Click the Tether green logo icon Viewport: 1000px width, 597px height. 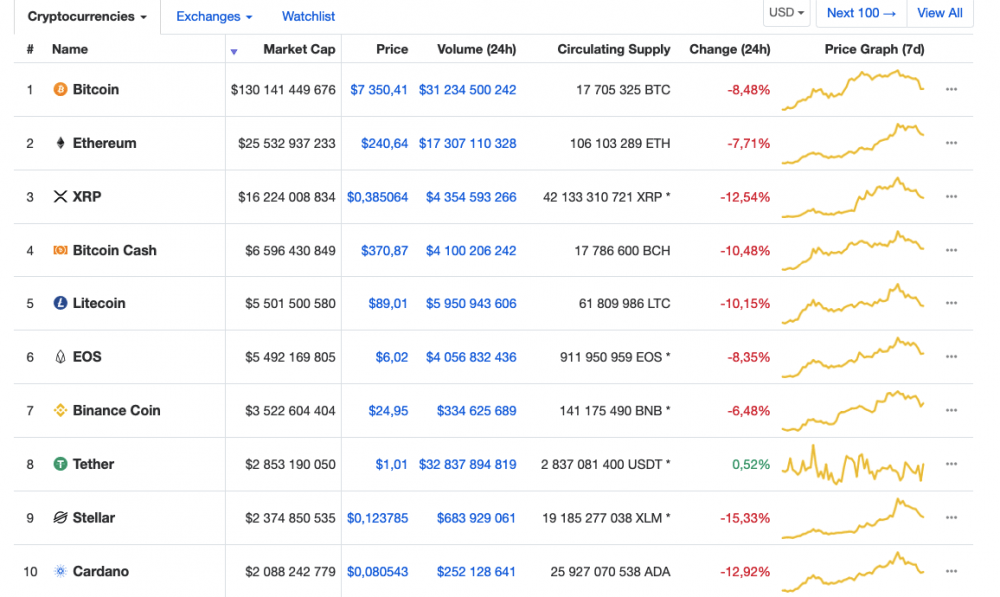point(60,464)
